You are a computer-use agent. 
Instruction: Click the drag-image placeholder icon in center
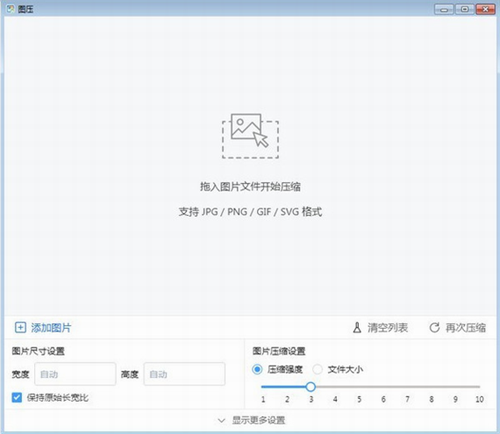pos(250,136)
